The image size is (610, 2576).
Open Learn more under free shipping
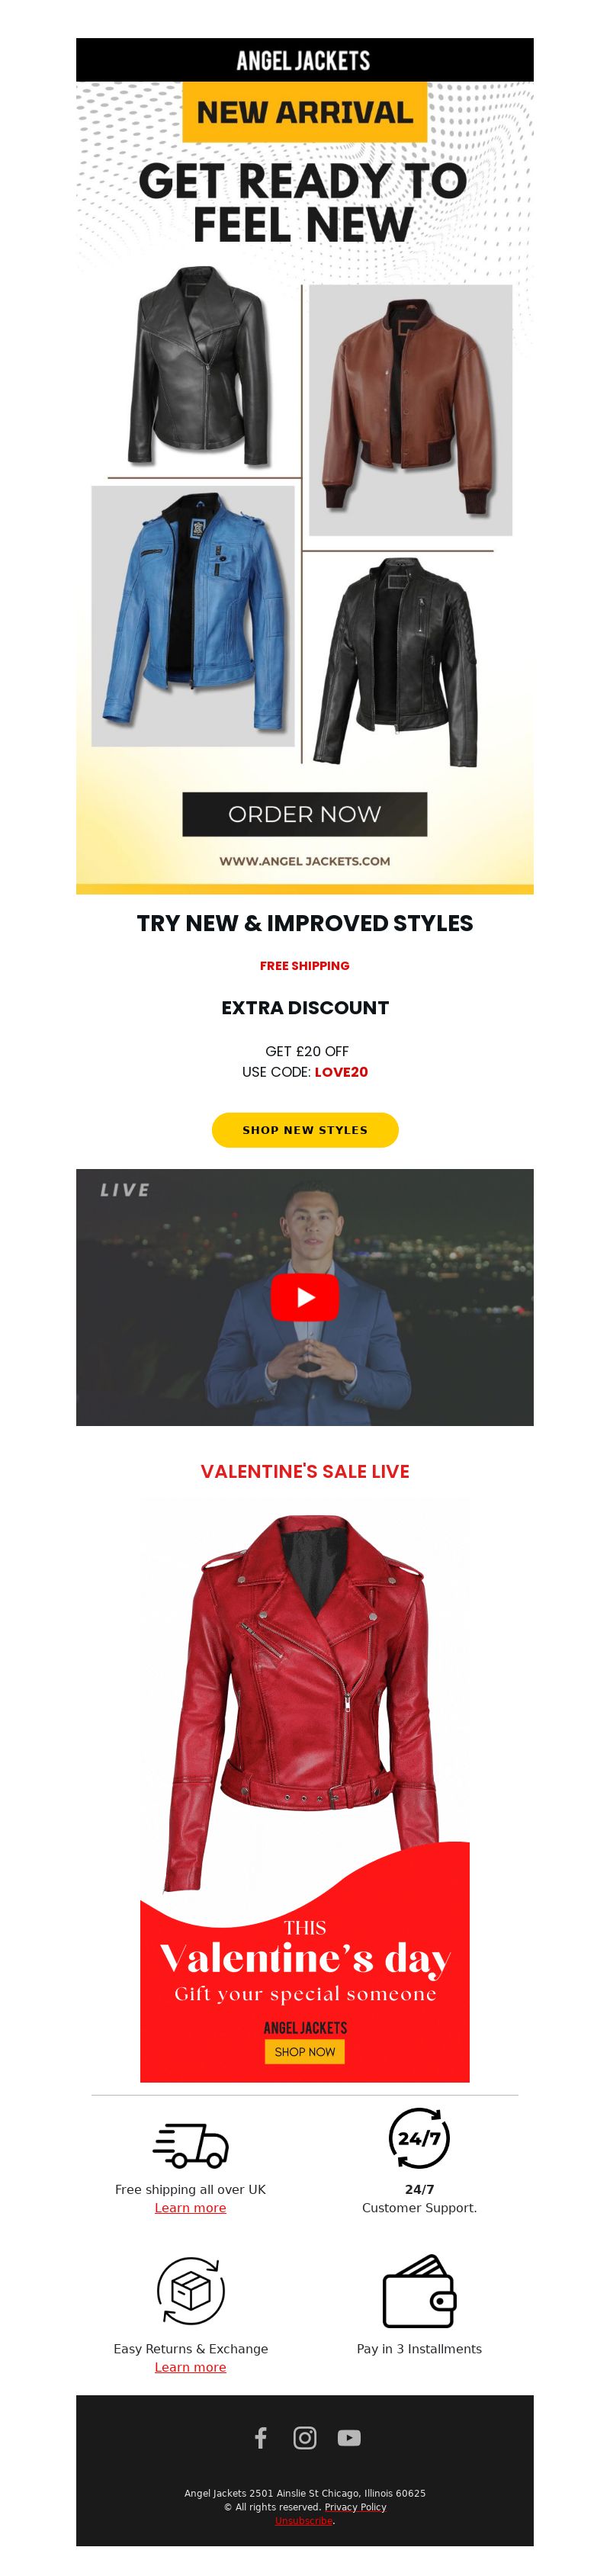pyautogui.click(x=190, y=2207)
